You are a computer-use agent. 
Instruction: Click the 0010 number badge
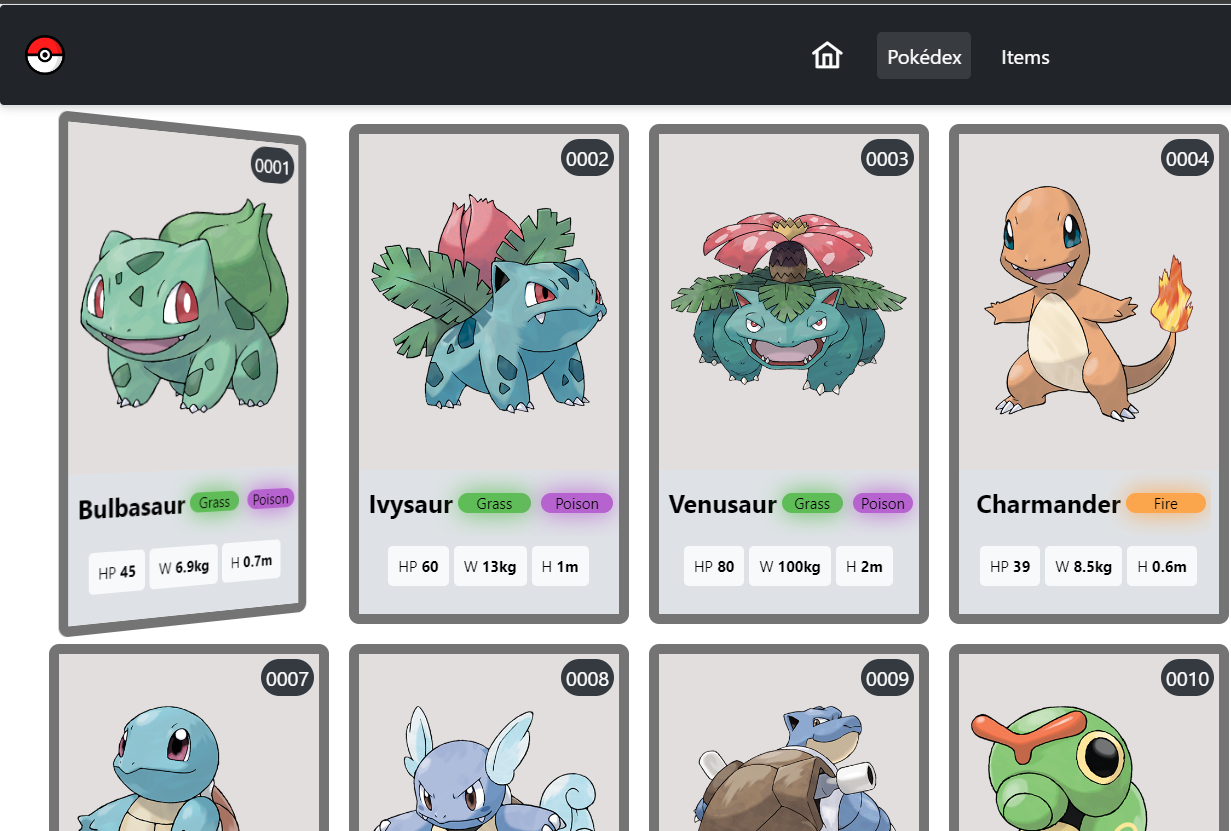1187,678
